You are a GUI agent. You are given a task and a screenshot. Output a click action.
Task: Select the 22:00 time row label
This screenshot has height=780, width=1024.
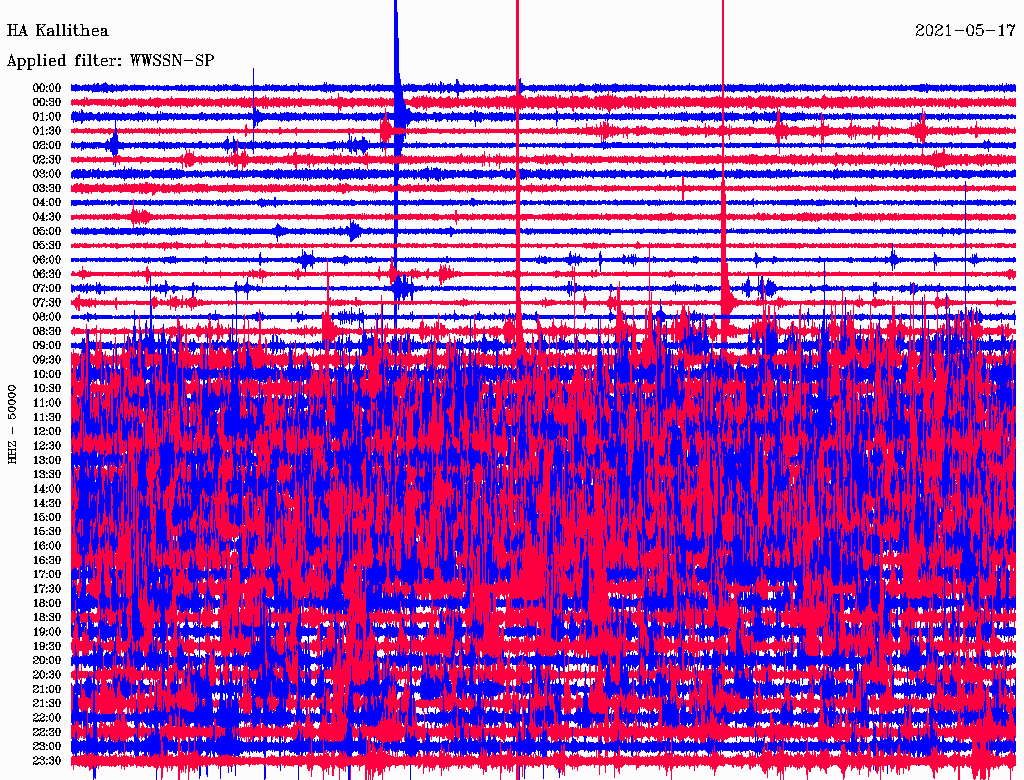pos(47,718)
